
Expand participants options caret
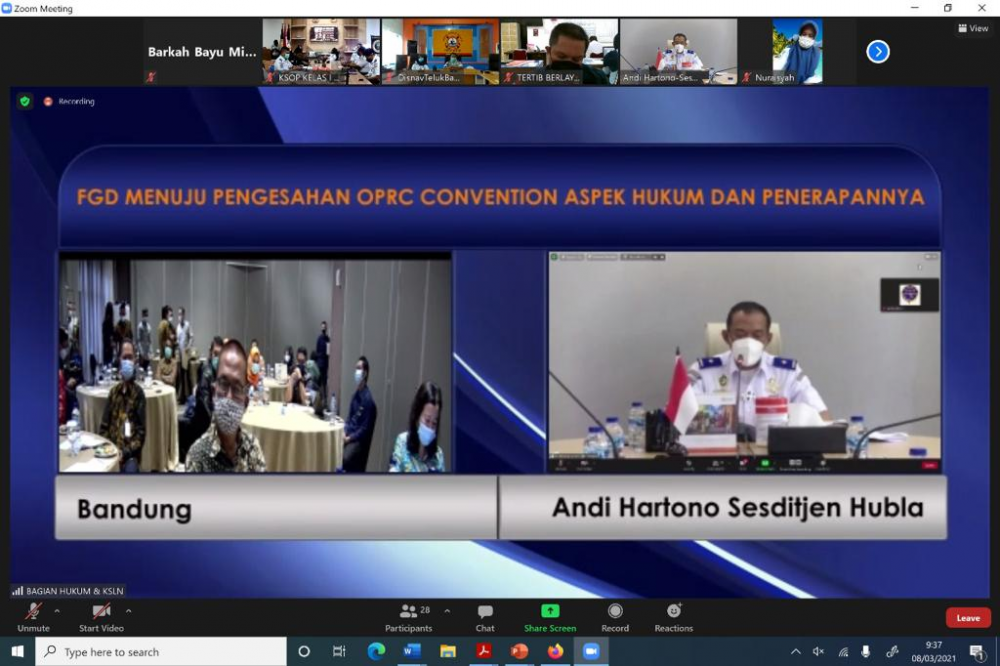pyautogui.click(x=447, y=611)
